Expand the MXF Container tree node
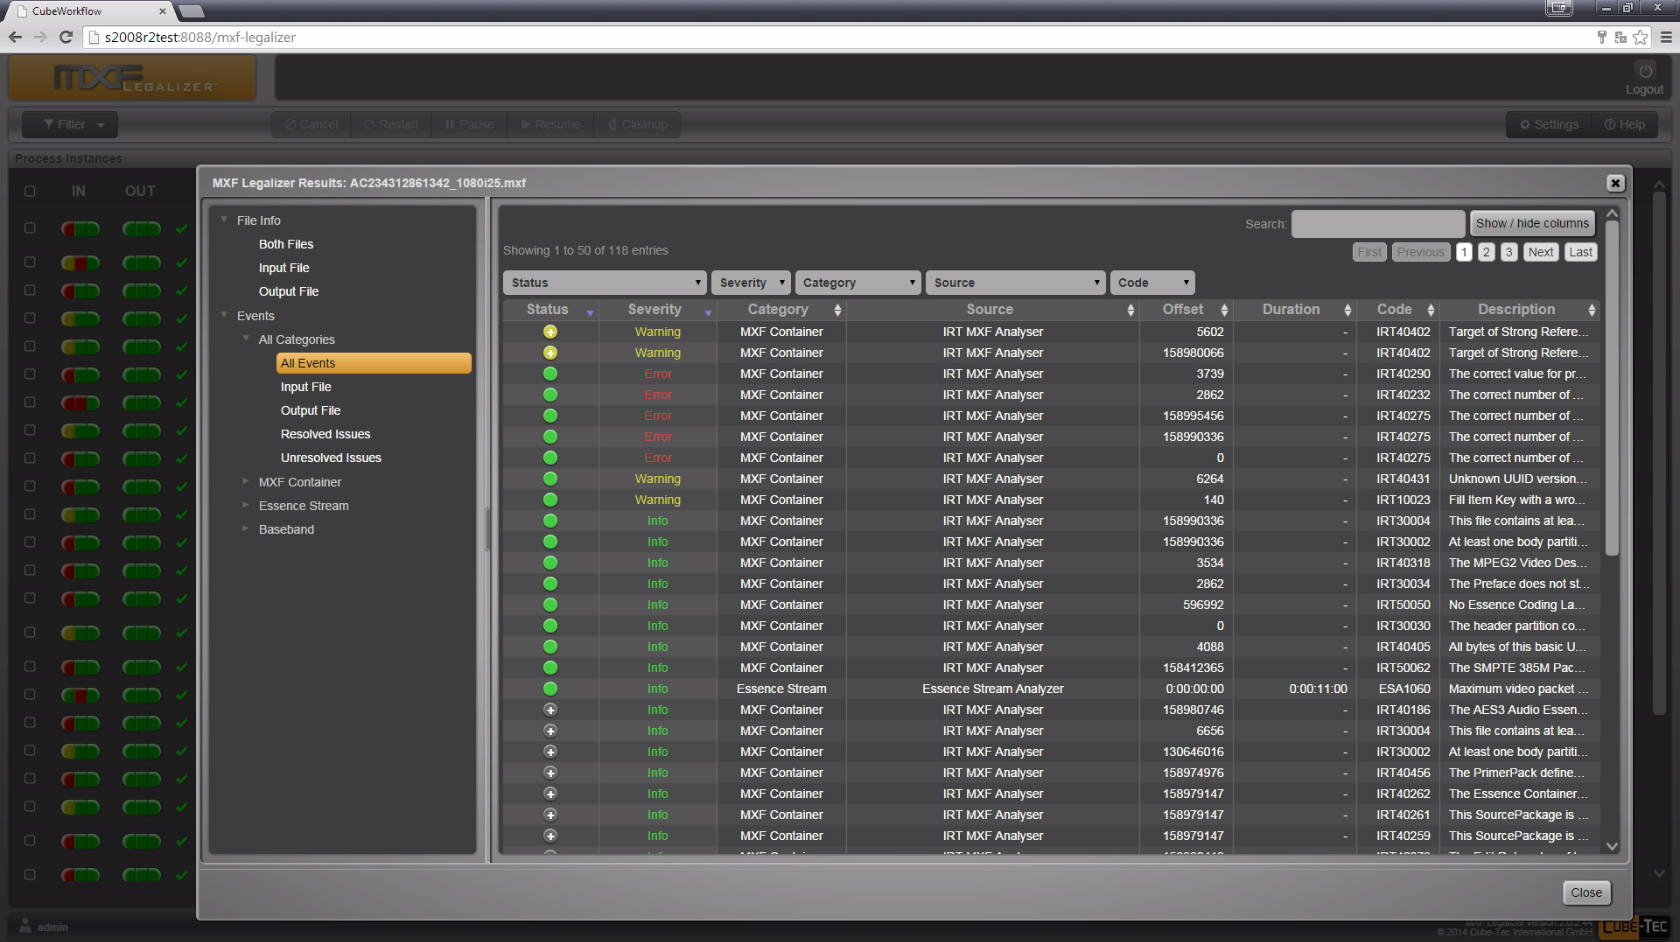The image size is (1680, 942). pyautogui.click(x=246, y=482)
